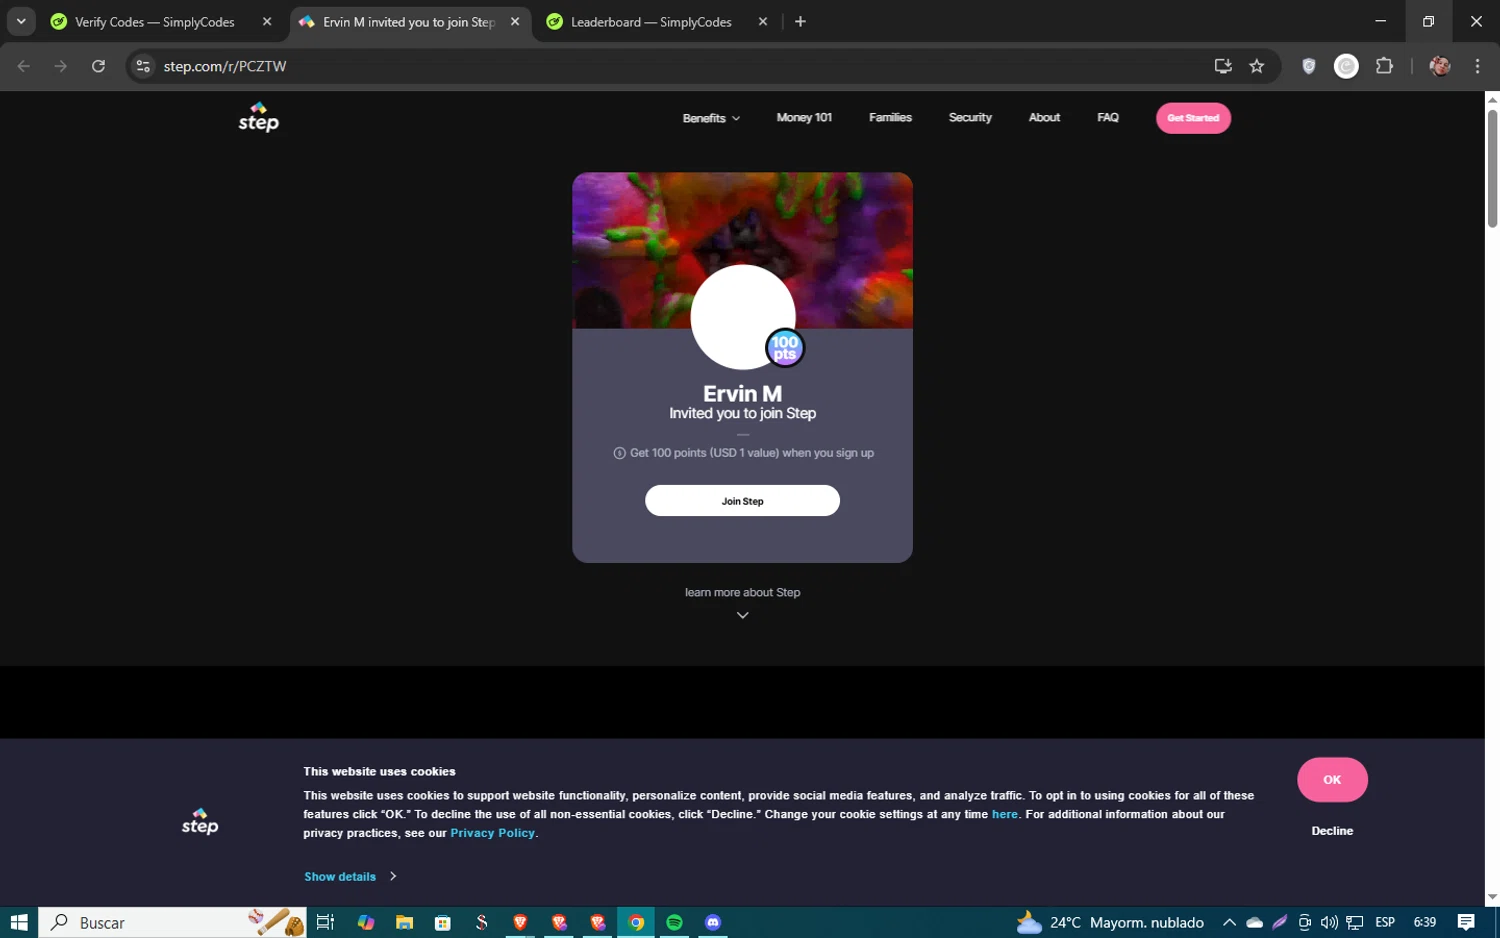1500x938 pixels.
Task: Open Discord from the taskbar
Action: coord(713,922)
